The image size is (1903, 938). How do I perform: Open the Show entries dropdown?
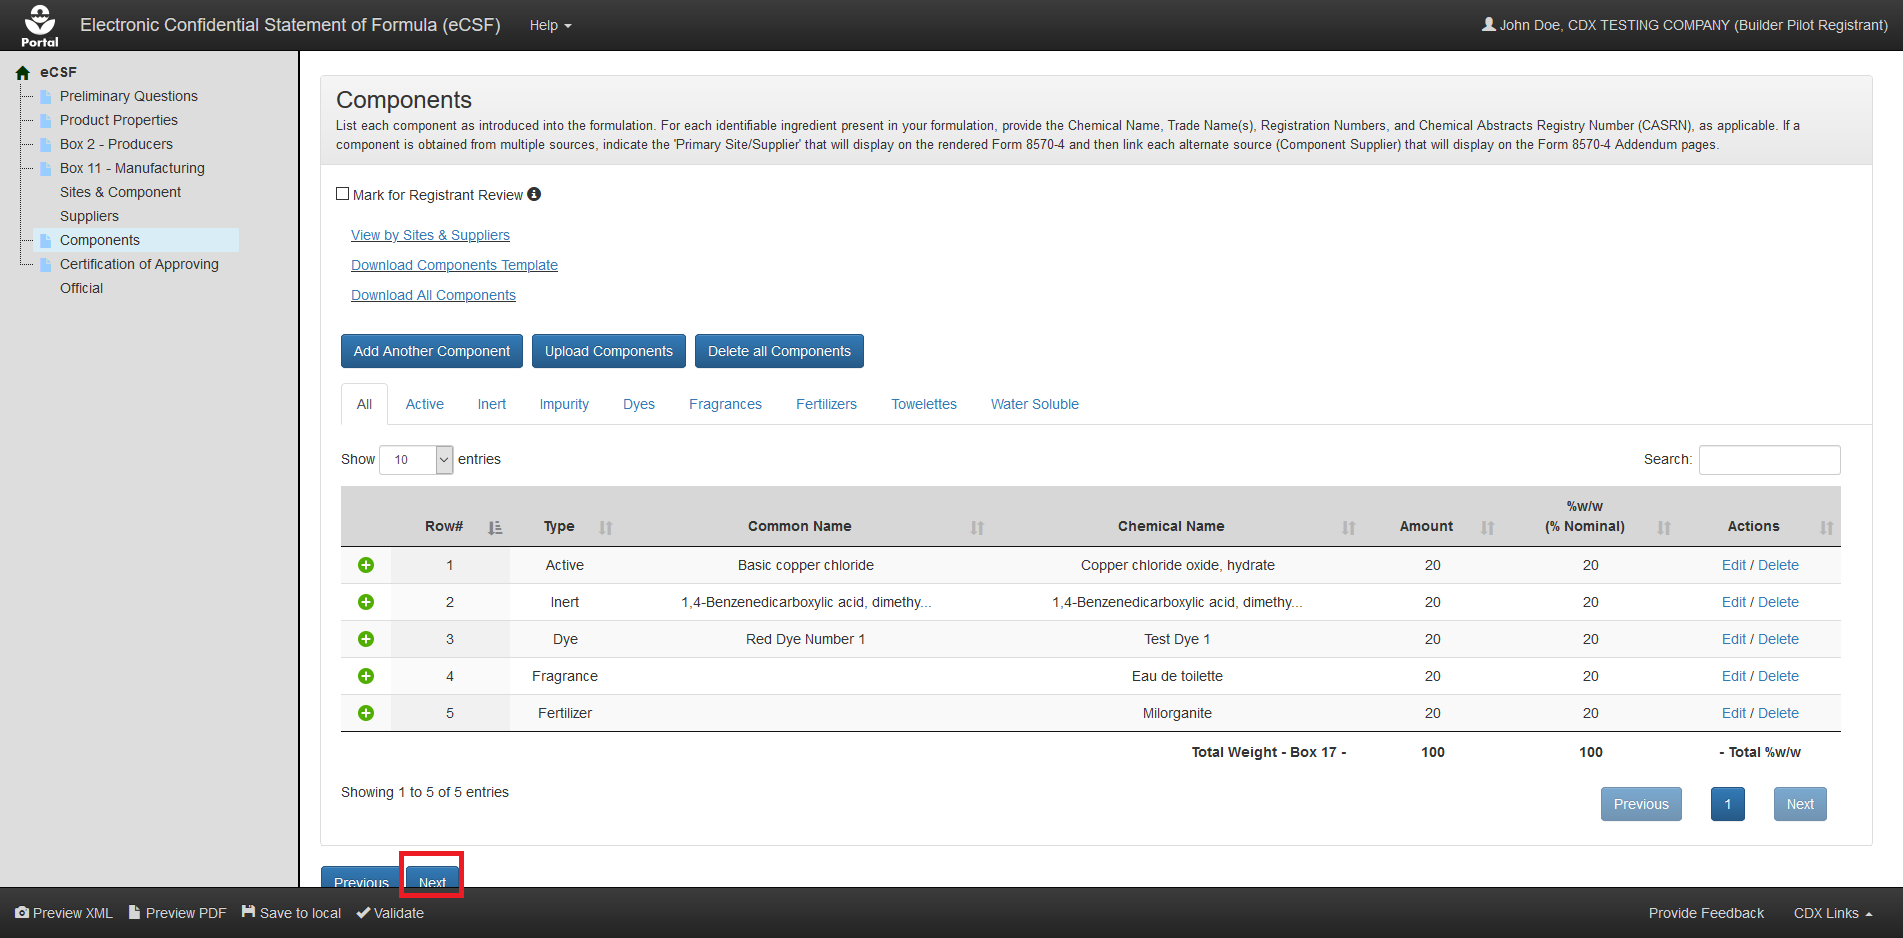(416, 459)
